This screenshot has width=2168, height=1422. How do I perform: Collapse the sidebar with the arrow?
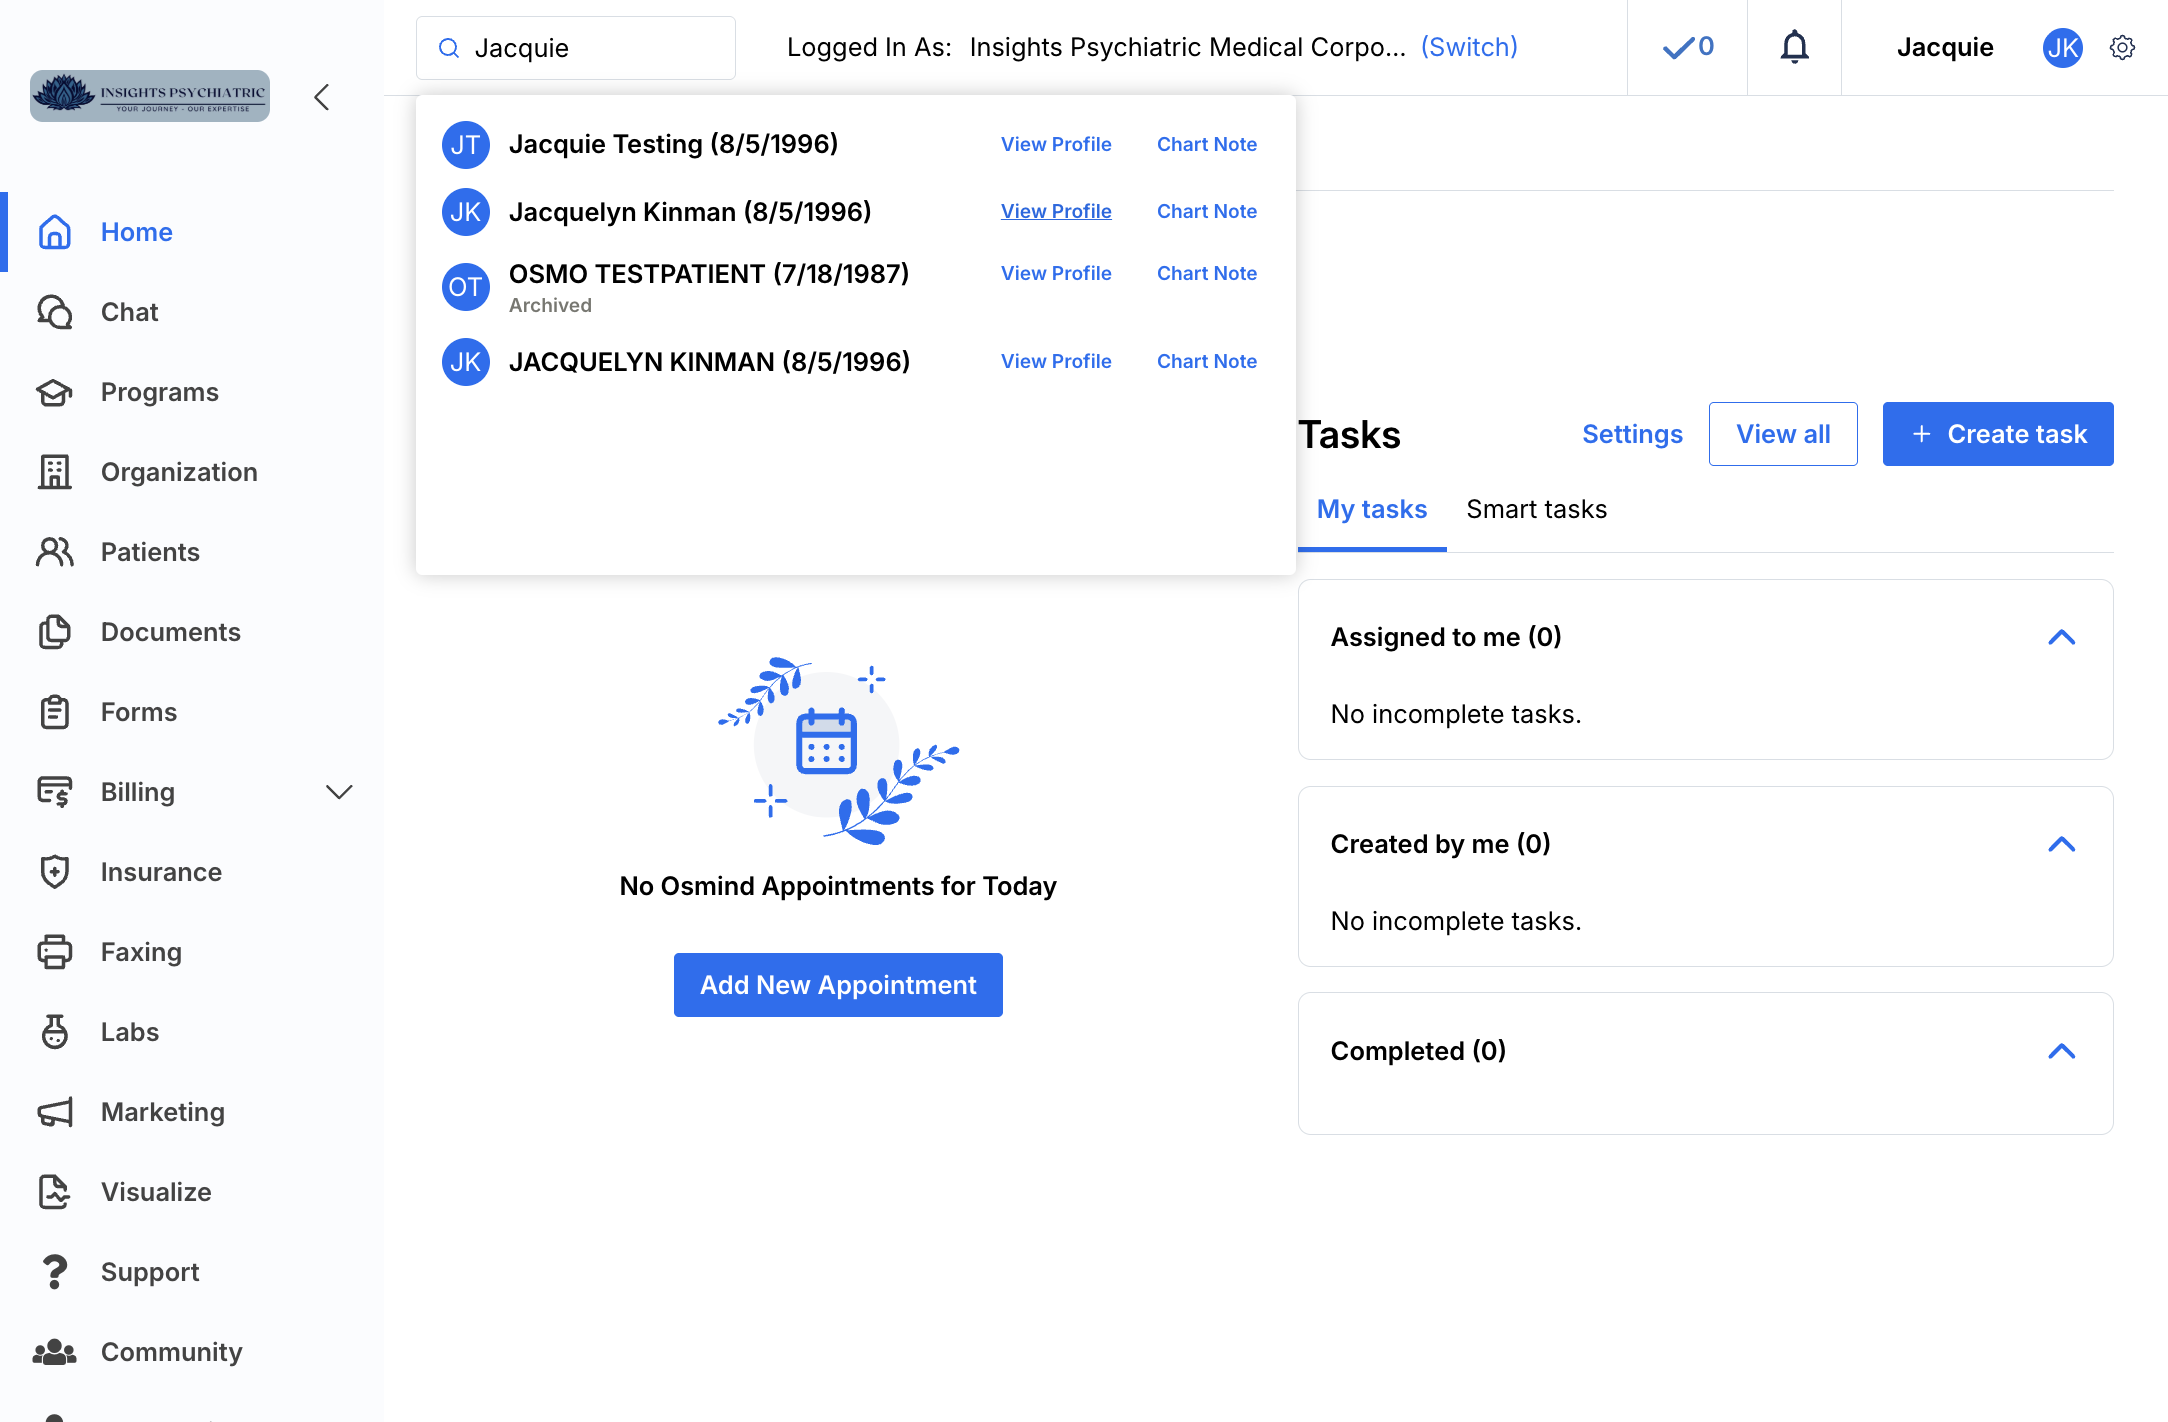pyautogui.click(x=321, y=97)
